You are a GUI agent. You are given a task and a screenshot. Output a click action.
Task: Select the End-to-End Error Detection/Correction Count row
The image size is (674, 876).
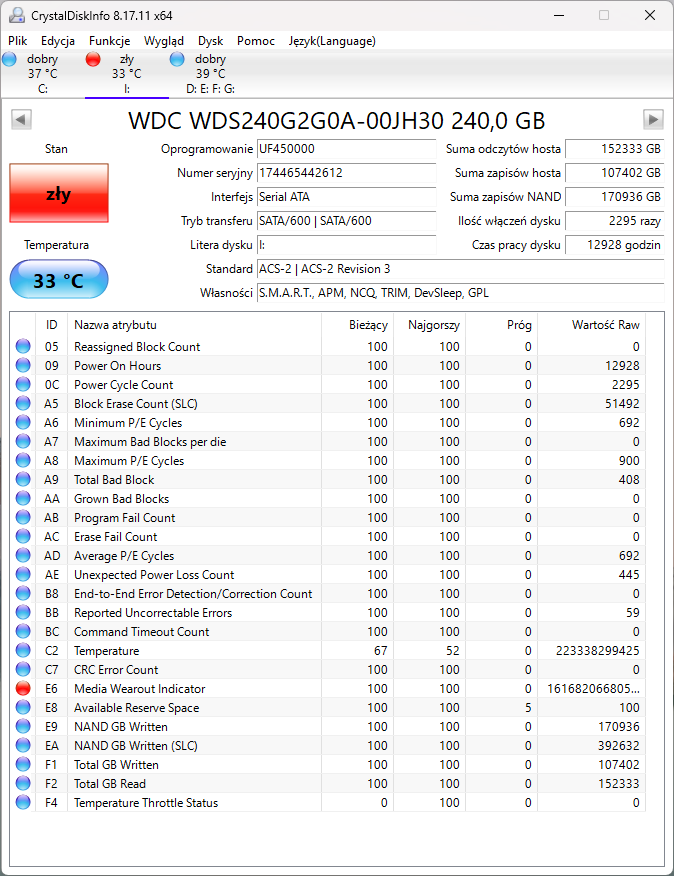point(328,593)
